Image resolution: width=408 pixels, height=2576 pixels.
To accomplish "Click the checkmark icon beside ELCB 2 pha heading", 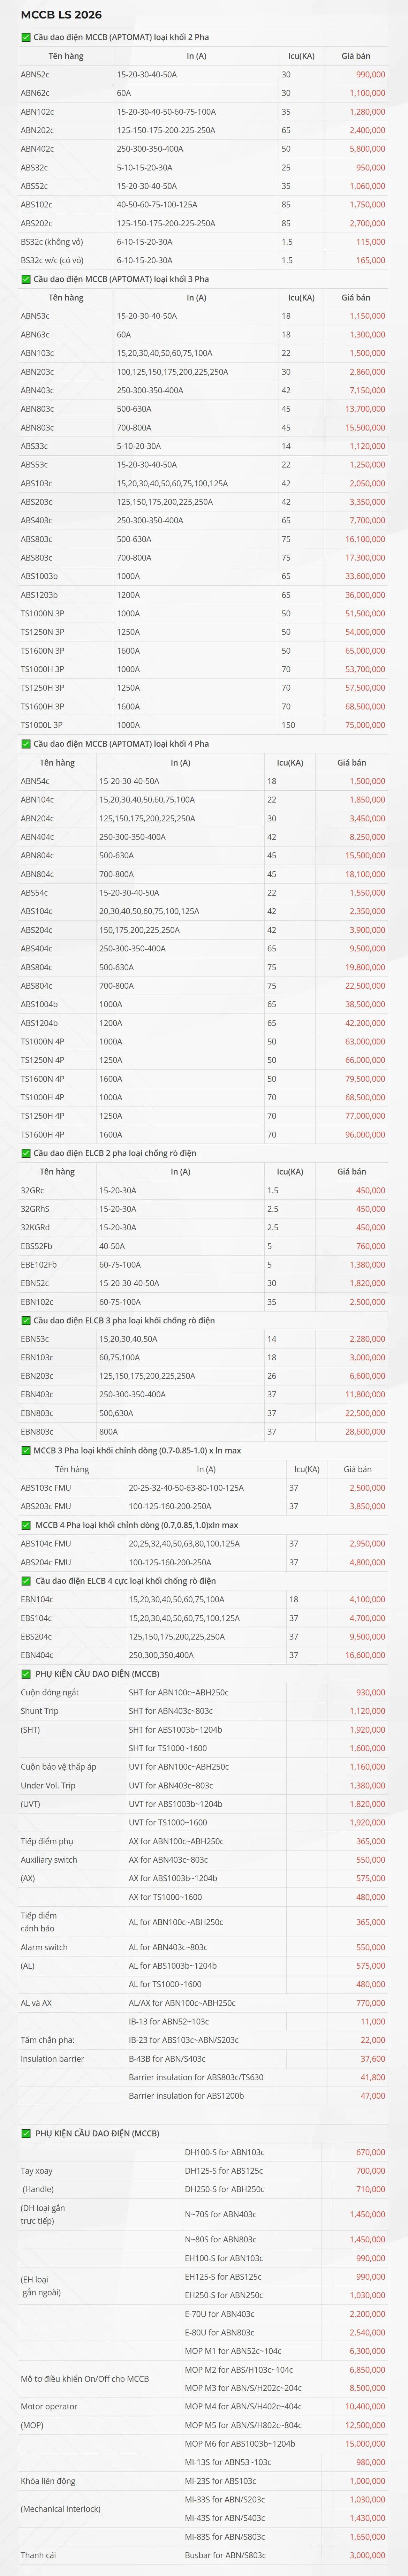I will click(x=26, y=1153).
